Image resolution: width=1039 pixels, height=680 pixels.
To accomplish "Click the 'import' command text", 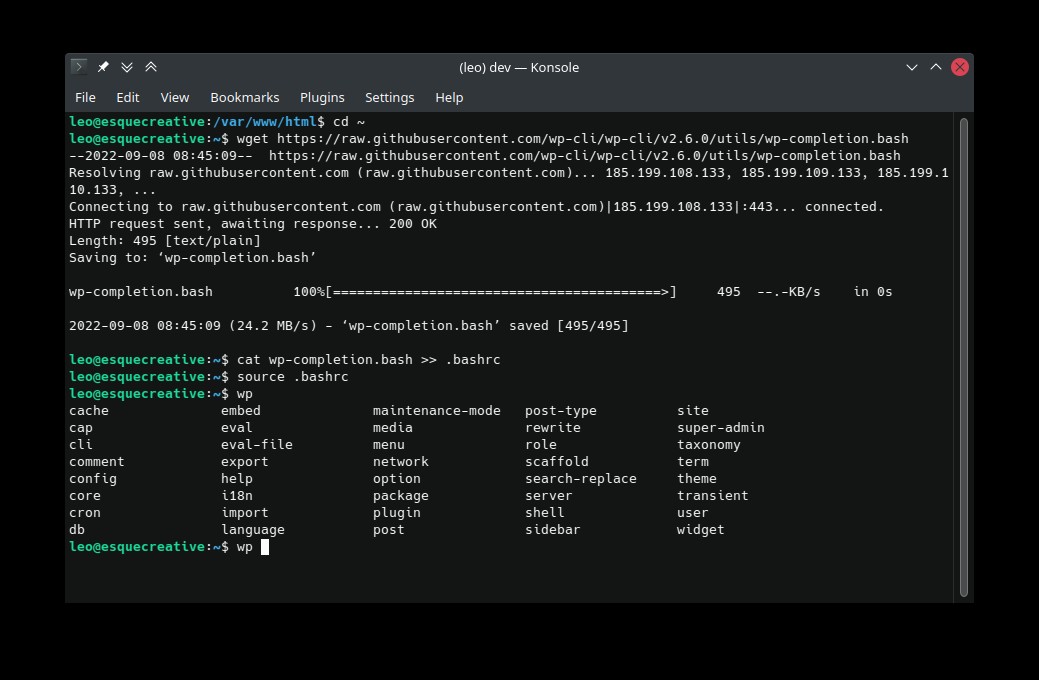I will click(245, 513).
